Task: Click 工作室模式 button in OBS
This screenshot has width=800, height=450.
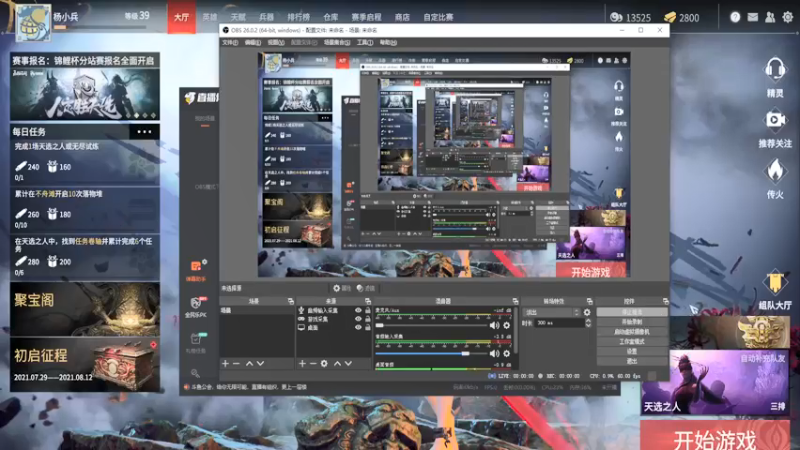Action: click(x=632, y=341)
